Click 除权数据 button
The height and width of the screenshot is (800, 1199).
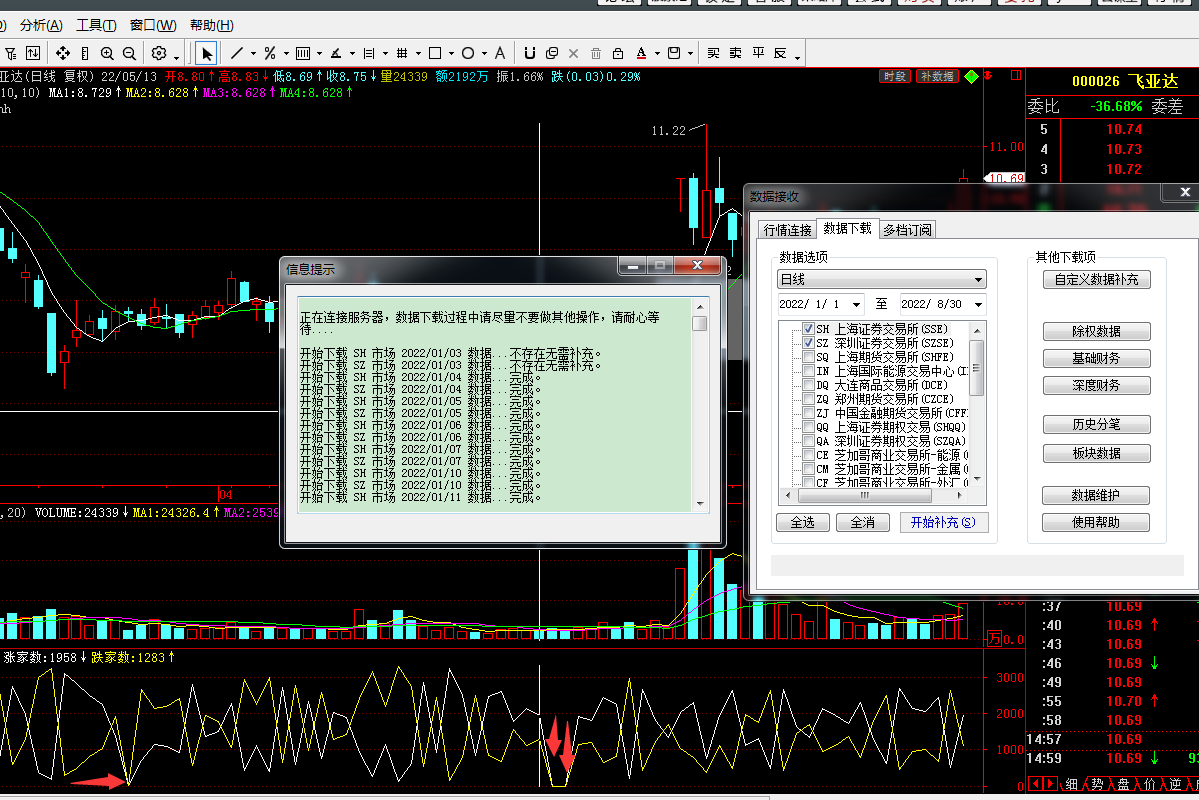coord(1097,331)
